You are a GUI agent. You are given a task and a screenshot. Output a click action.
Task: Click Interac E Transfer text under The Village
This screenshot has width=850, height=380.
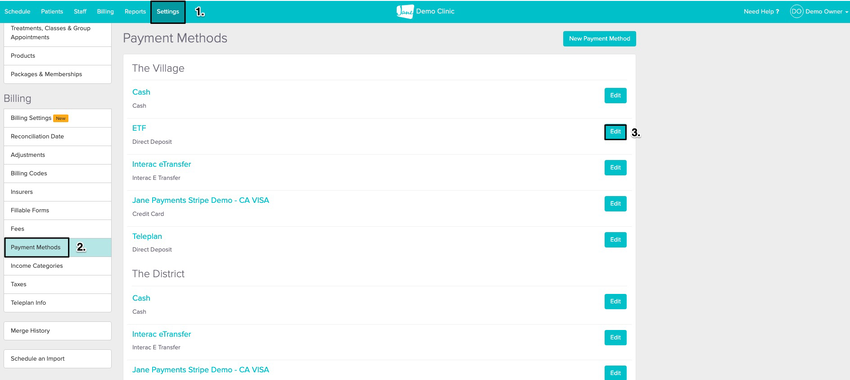(156, 178)
